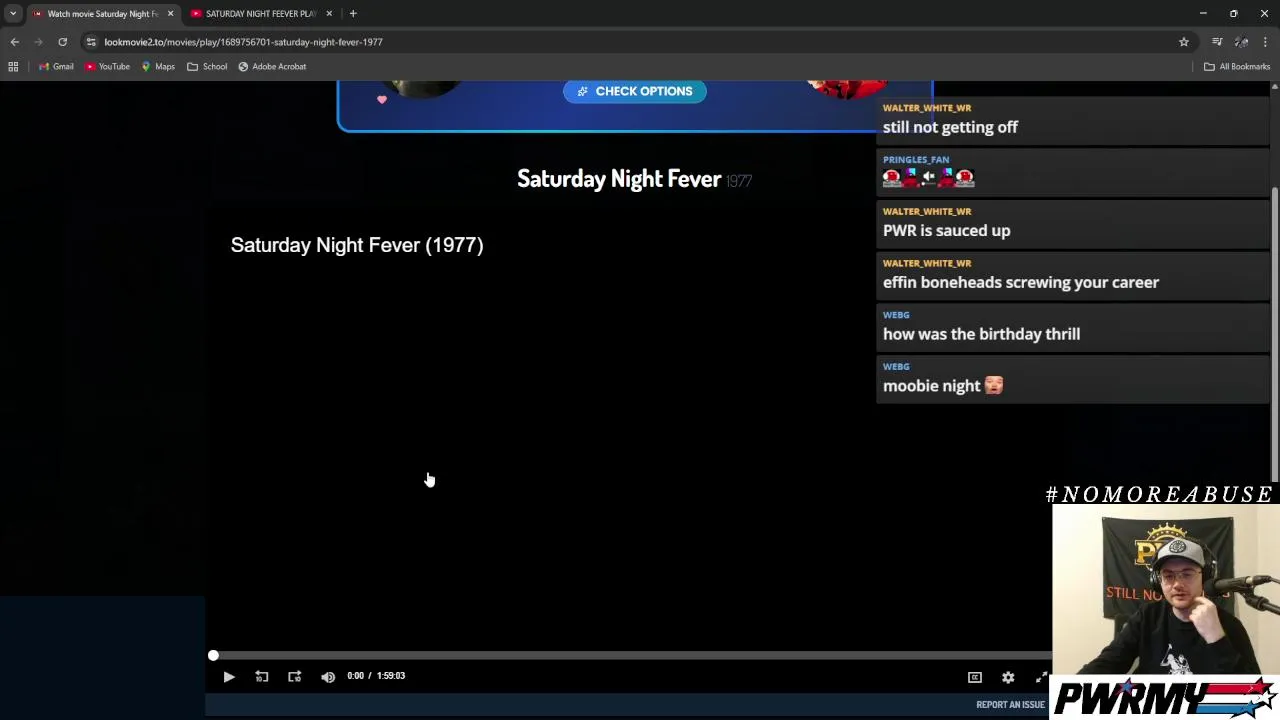Click the pink heart icon in banner
The height and width of the screenshot is (720, 1280).
(382, 99)
